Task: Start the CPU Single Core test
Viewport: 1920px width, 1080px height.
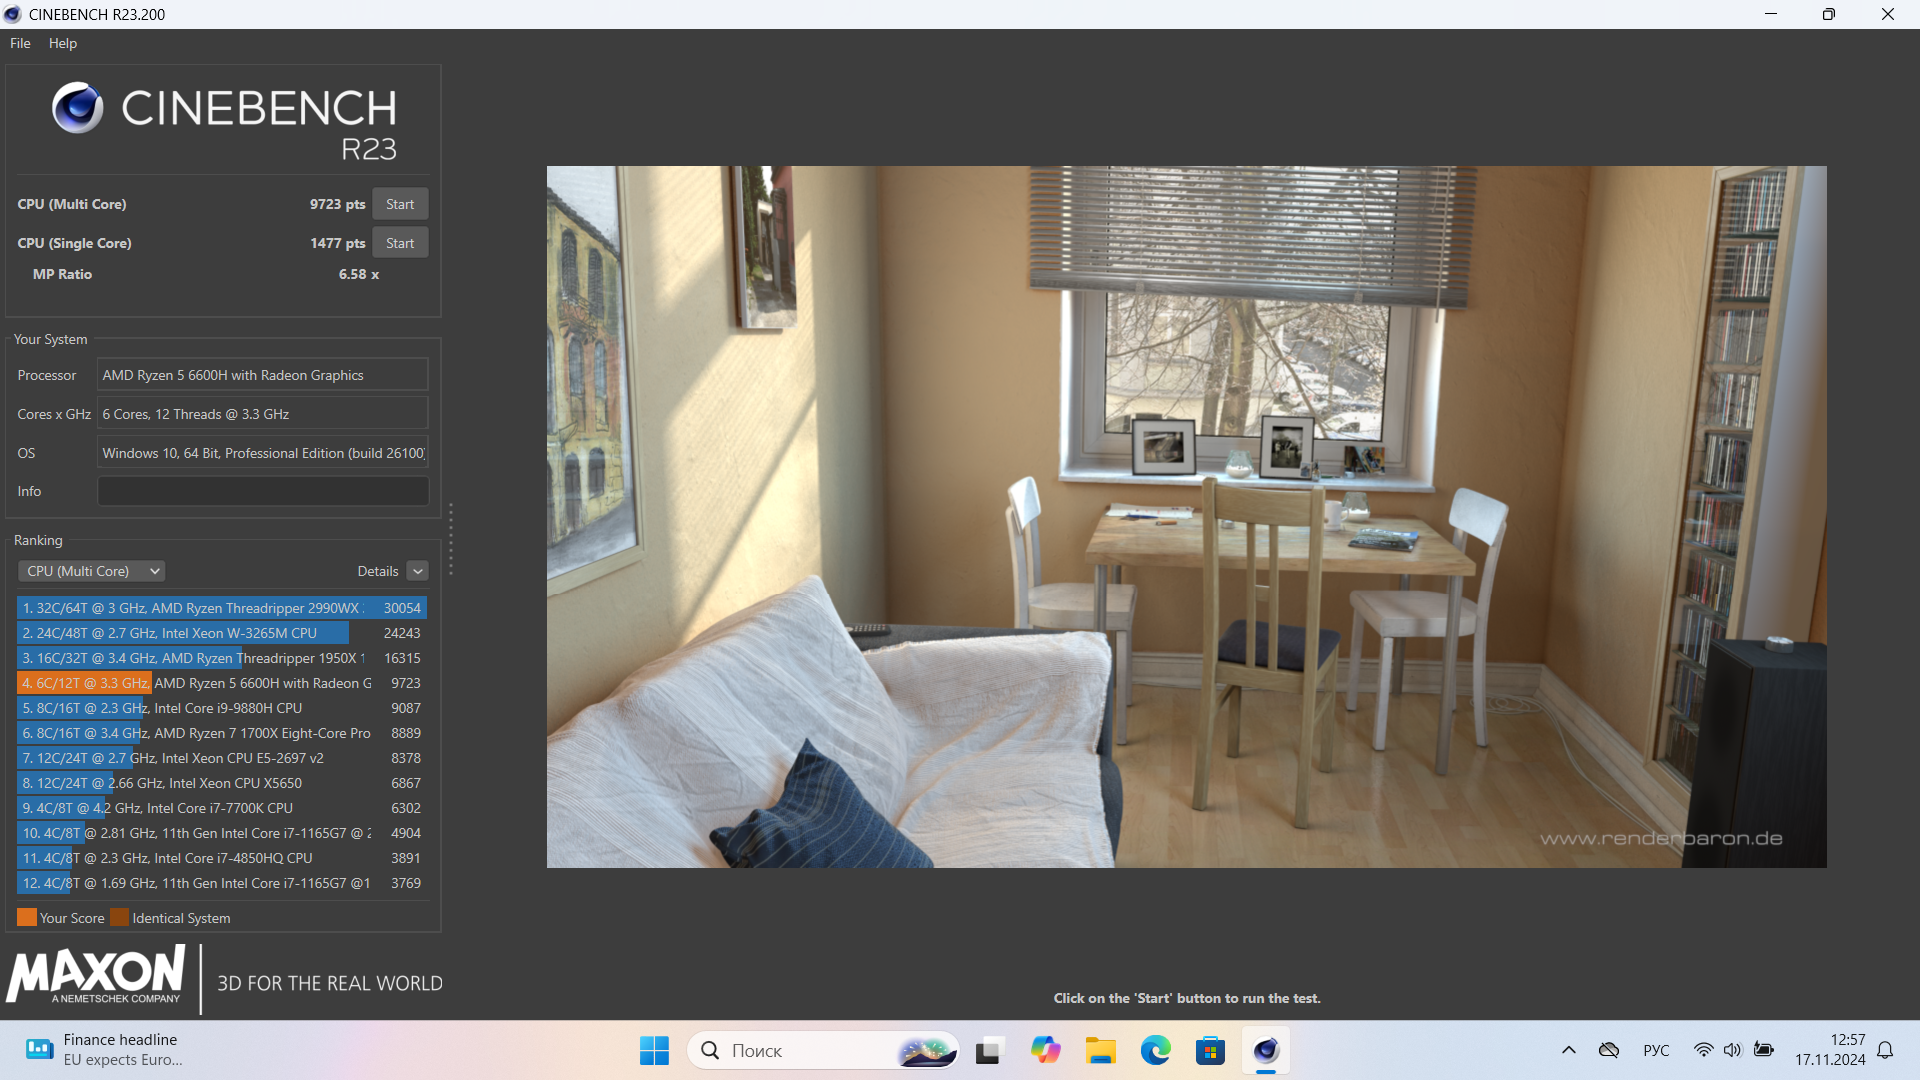Action: click(x=400, y=243)
